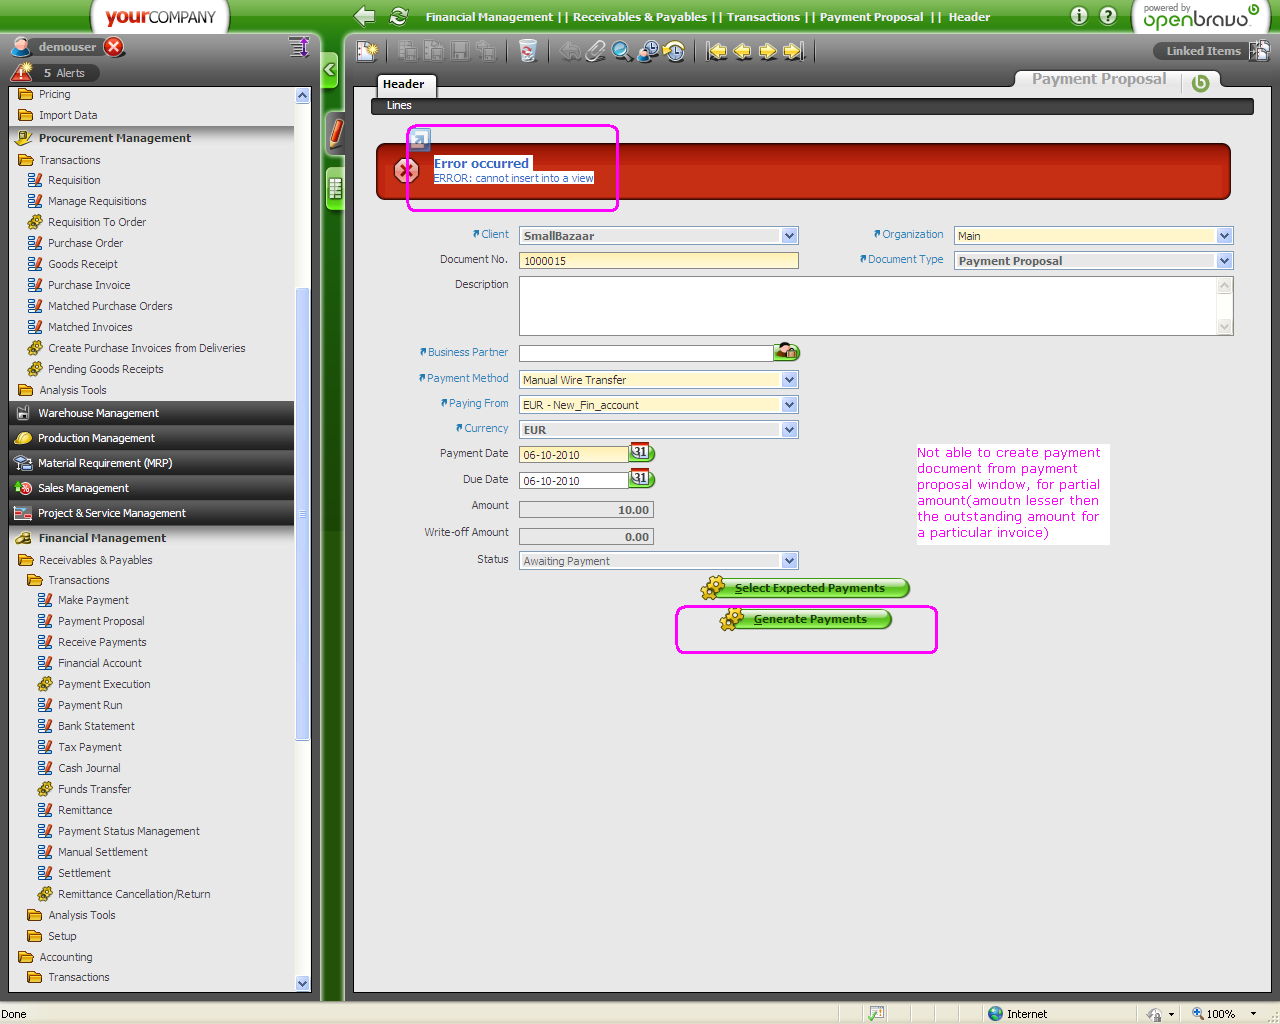1280x1024 pixels.
Task: Hide the left menu panel
Action: (x=330, y=70)
